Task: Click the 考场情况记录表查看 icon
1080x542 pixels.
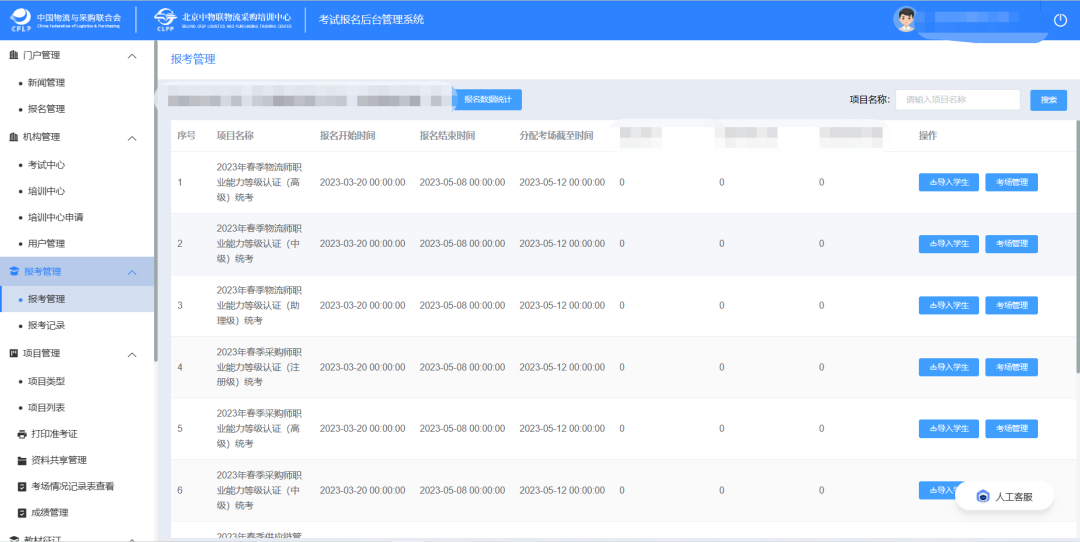Action: [21, 486]
